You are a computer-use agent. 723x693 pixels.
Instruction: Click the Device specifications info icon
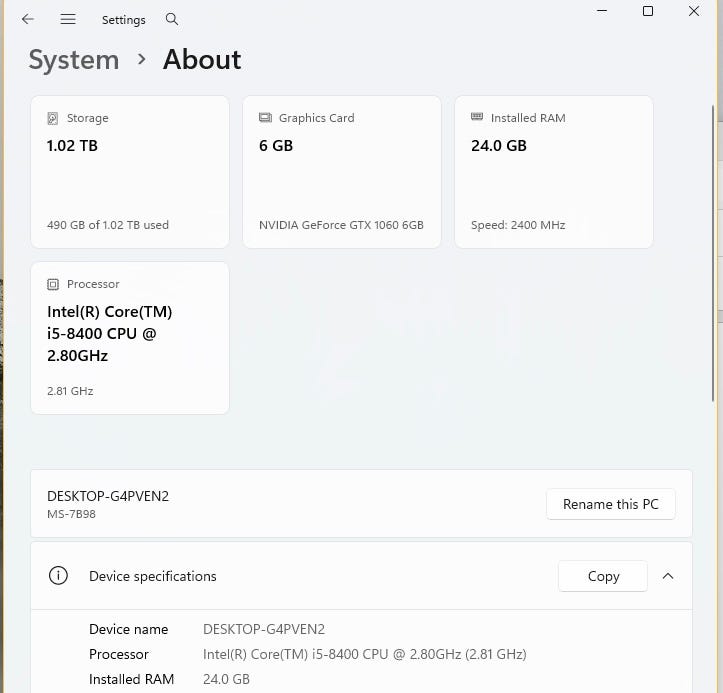pyautogui.click(x=59, y=576)
